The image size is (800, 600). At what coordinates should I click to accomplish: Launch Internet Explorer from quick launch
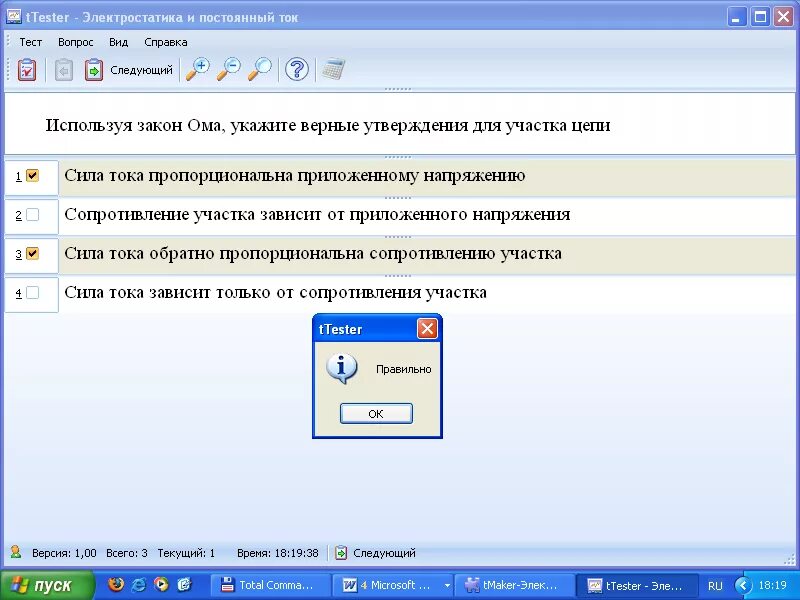(139, 584)
